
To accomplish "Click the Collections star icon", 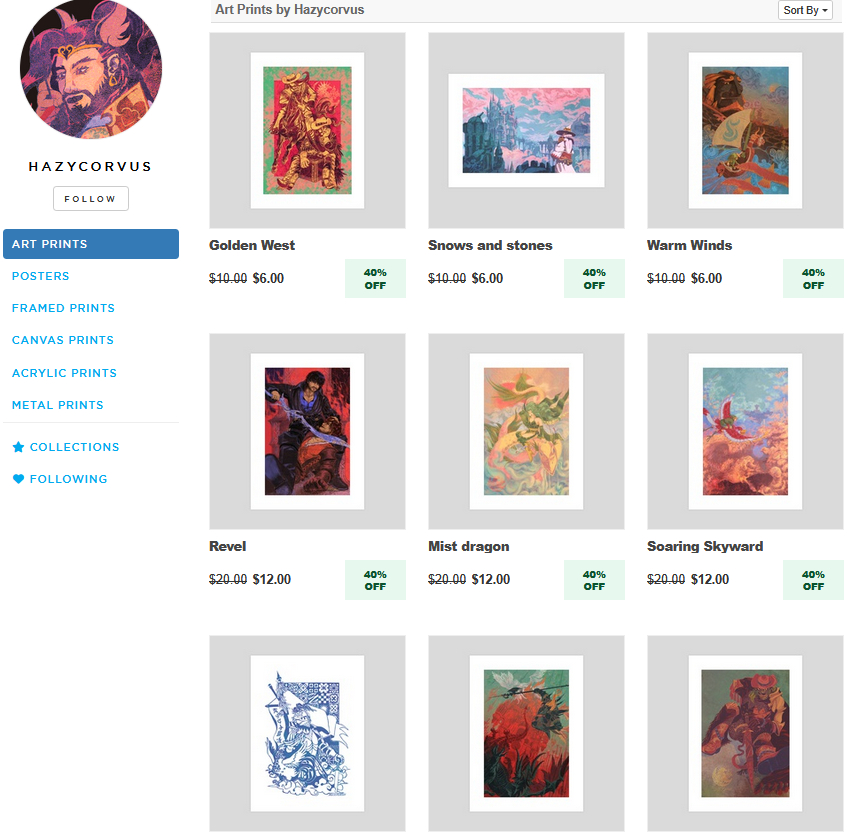I will point(18,447).
